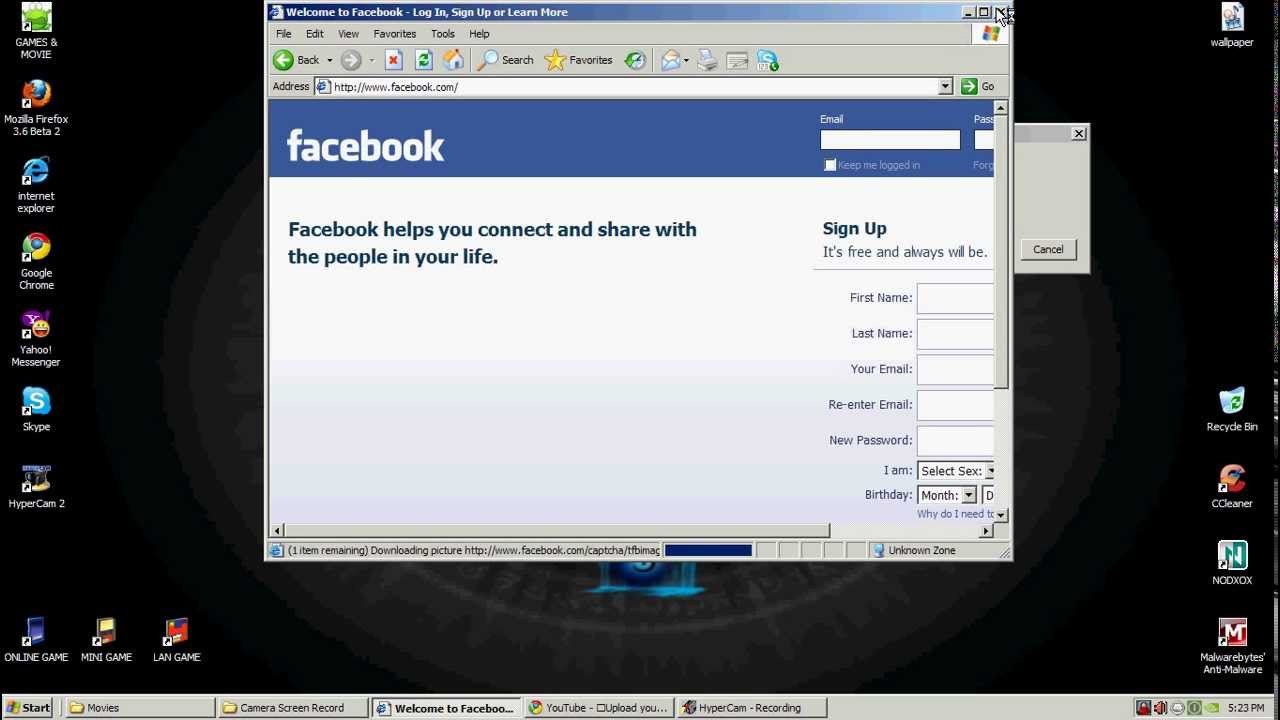
Task: Open Favorites star button in toolbar
Action: coord(578,60)
